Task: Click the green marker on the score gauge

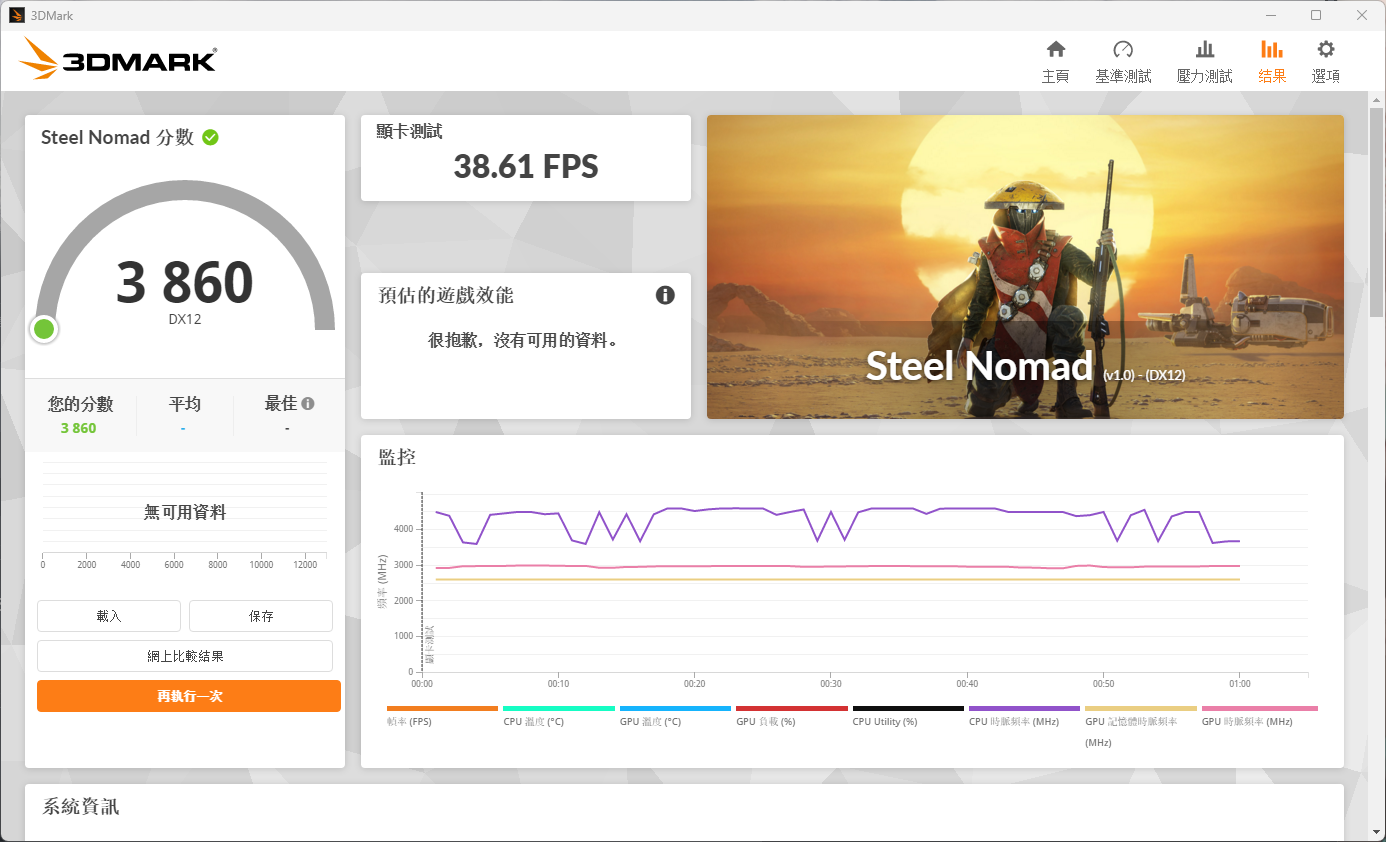Action: coord(43,329)
